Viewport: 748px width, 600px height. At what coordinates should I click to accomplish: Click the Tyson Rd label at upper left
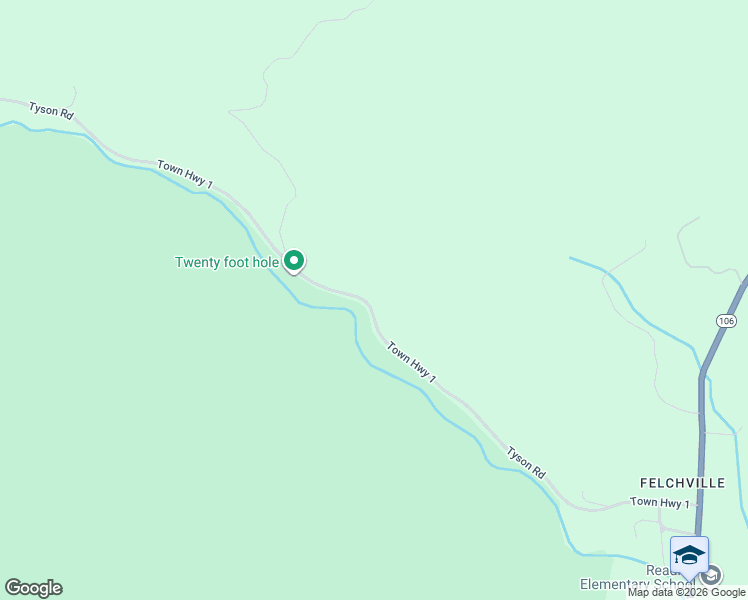(x=51, y=111)
